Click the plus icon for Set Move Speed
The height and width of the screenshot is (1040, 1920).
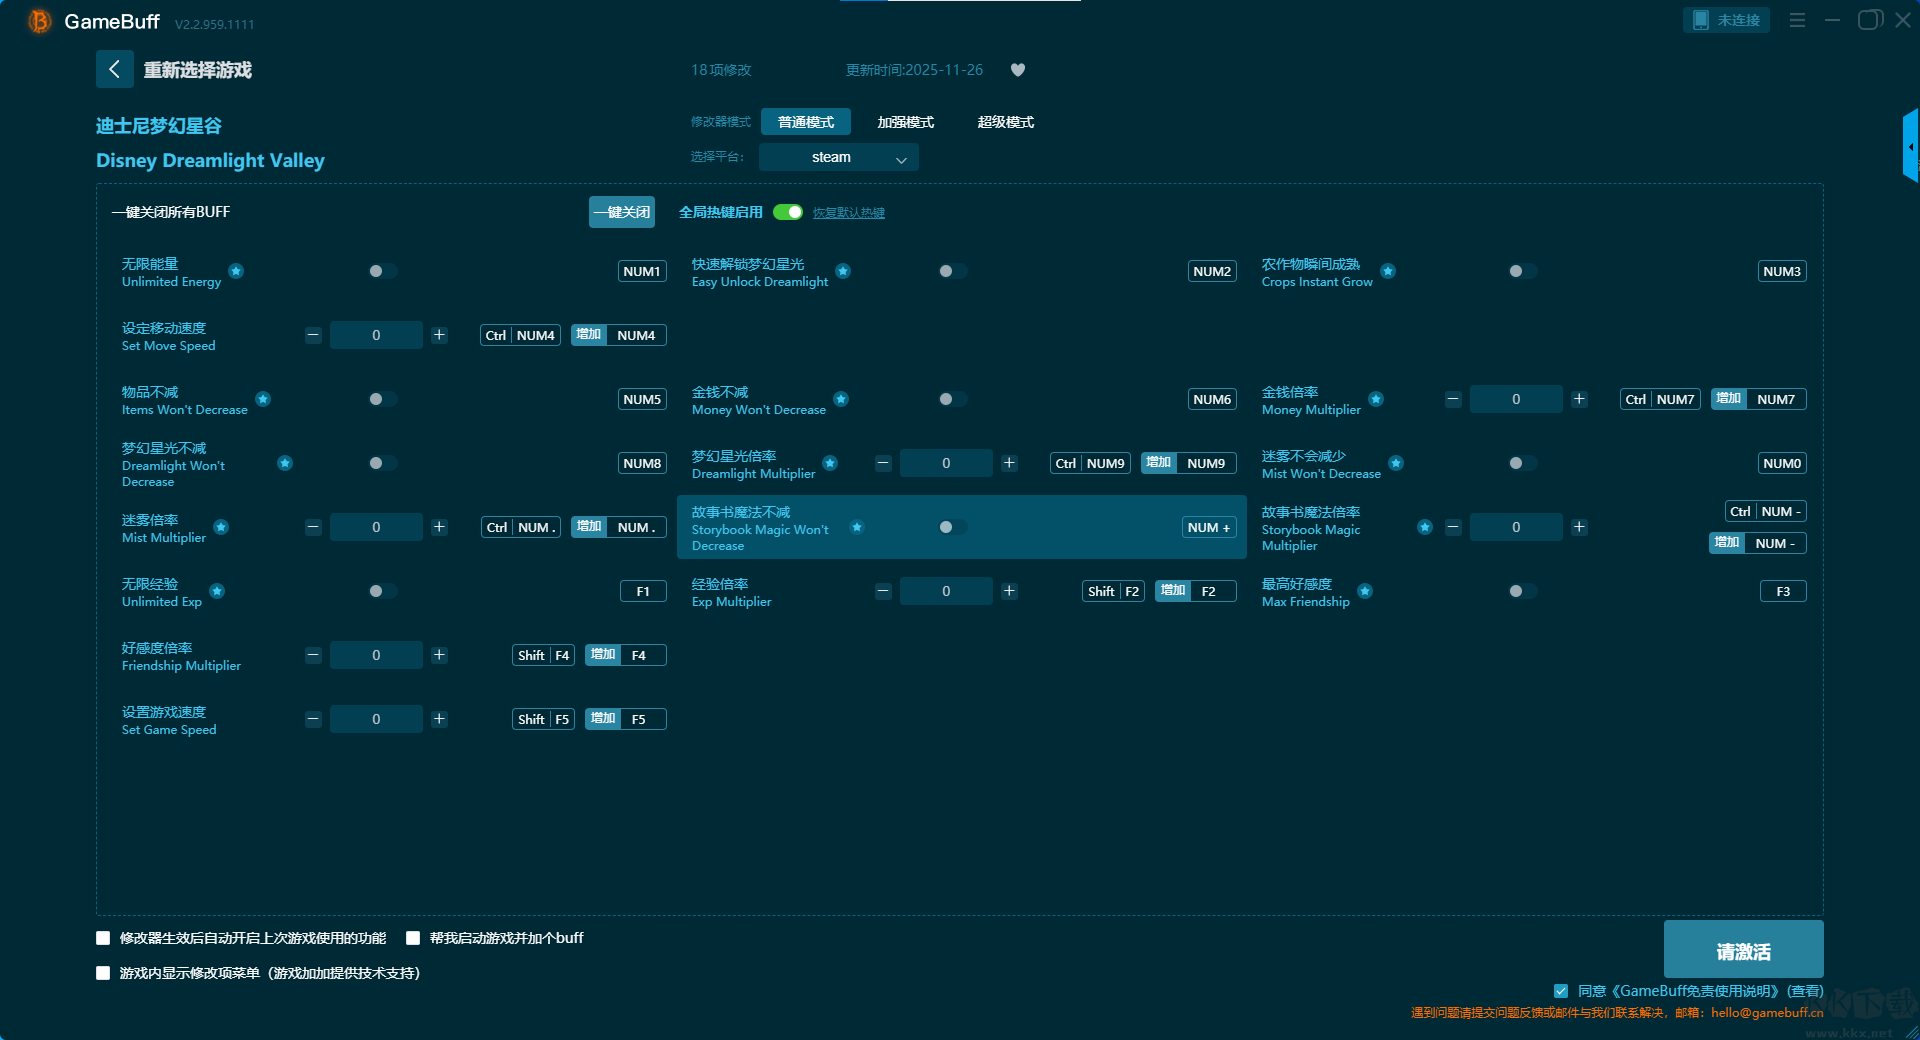[x=439, y=335]
